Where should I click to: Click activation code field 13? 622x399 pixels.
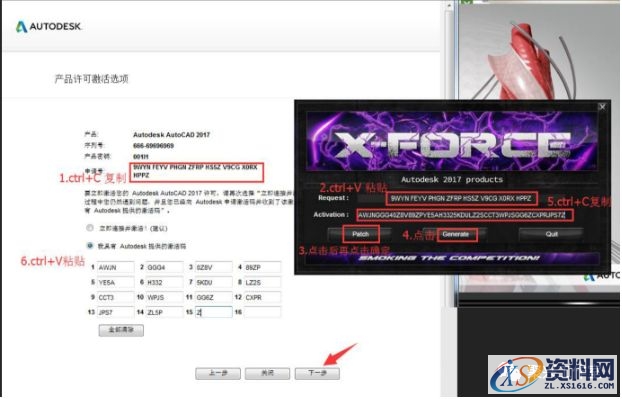point(115,312)
